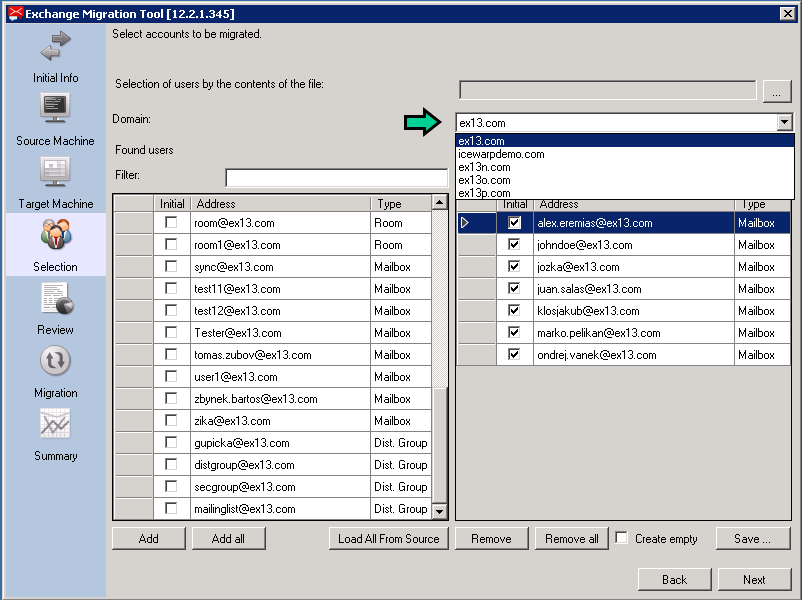The width and height of the screenshot is (802, 600).
Task: Enable checkbox for Tester@ex13.com
Action: pos(171,332)
